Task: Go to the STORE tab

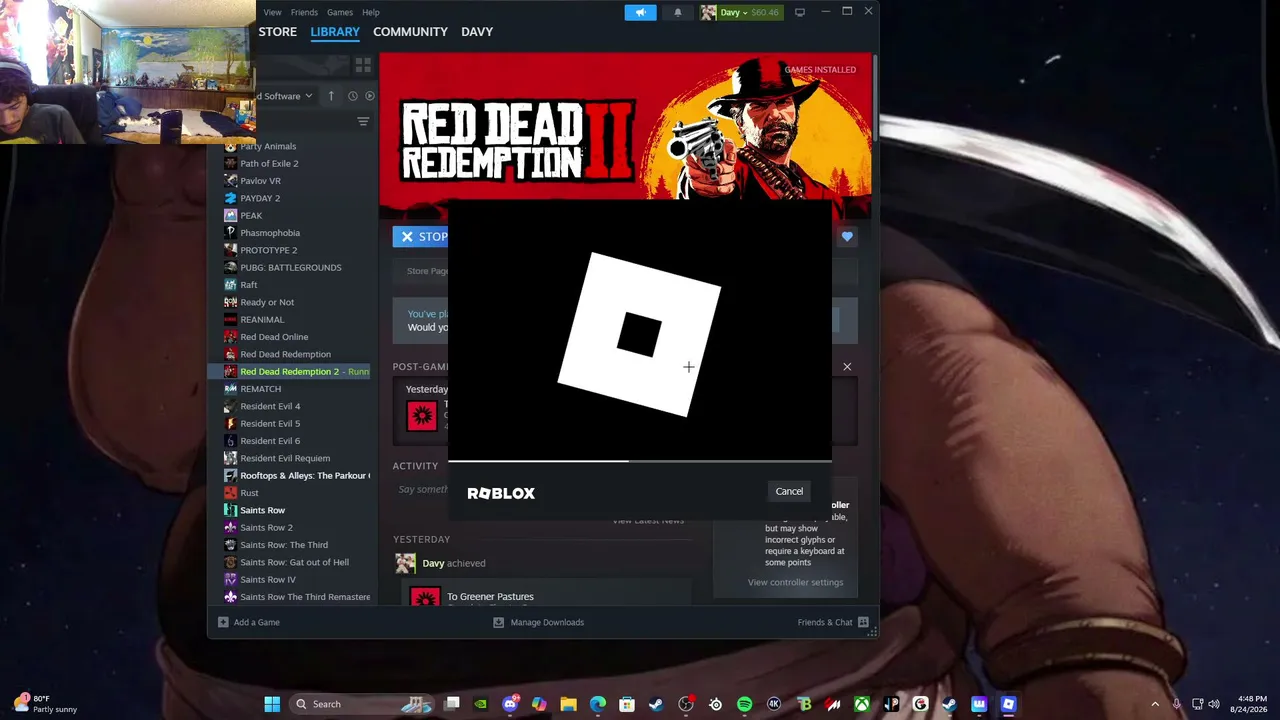Action: click(x=278, y=32)
